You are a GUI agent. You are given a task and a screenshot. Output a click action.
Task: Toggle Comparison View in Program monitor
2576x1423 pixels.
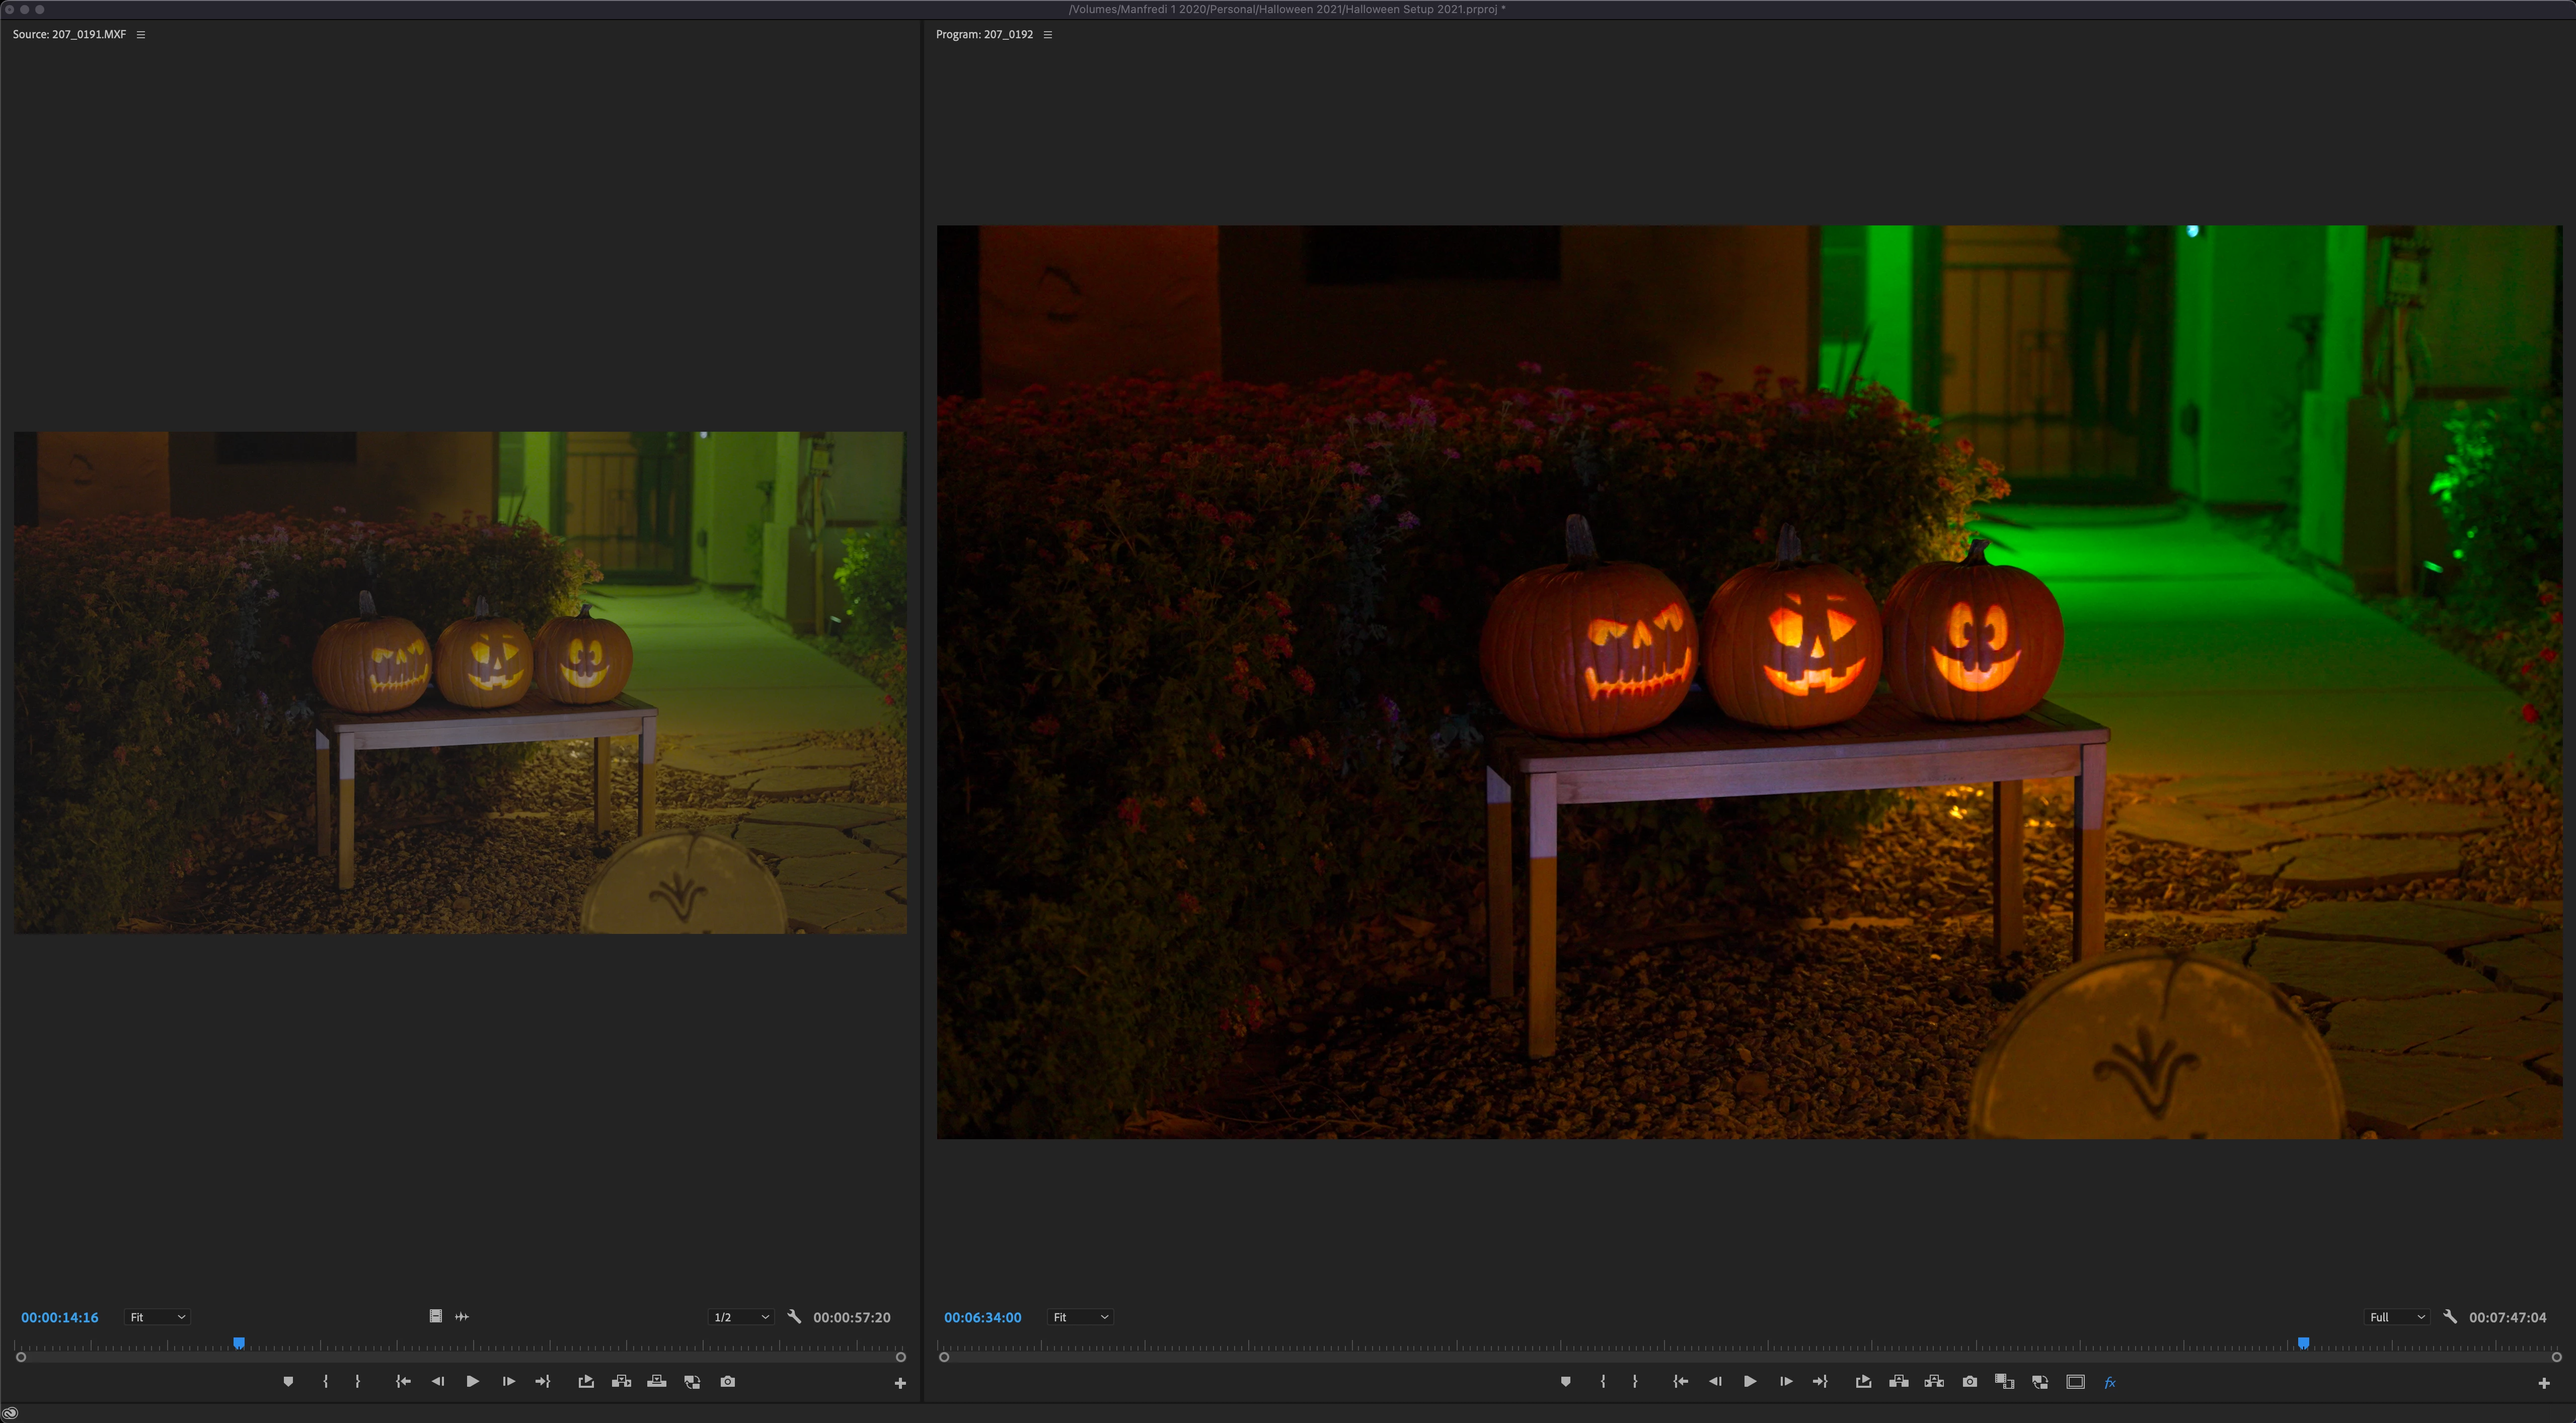pos(2004,1381)
